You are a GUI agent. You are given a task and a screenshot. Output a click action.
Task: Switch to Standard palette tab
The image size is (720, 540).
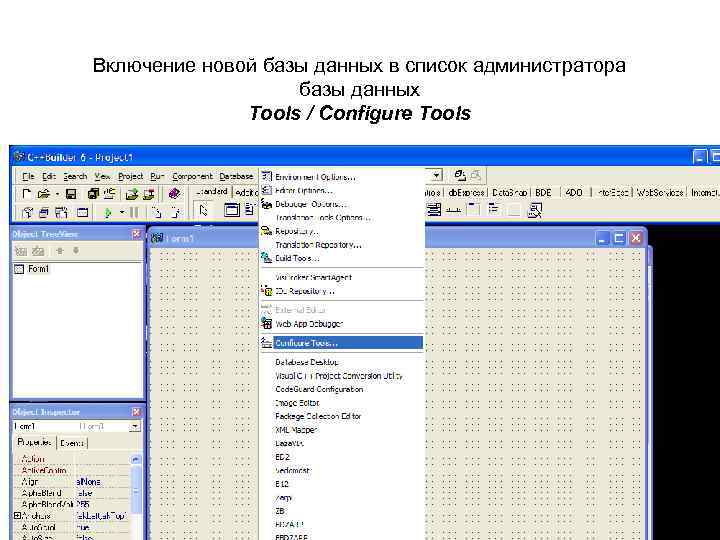click(212, 191)
